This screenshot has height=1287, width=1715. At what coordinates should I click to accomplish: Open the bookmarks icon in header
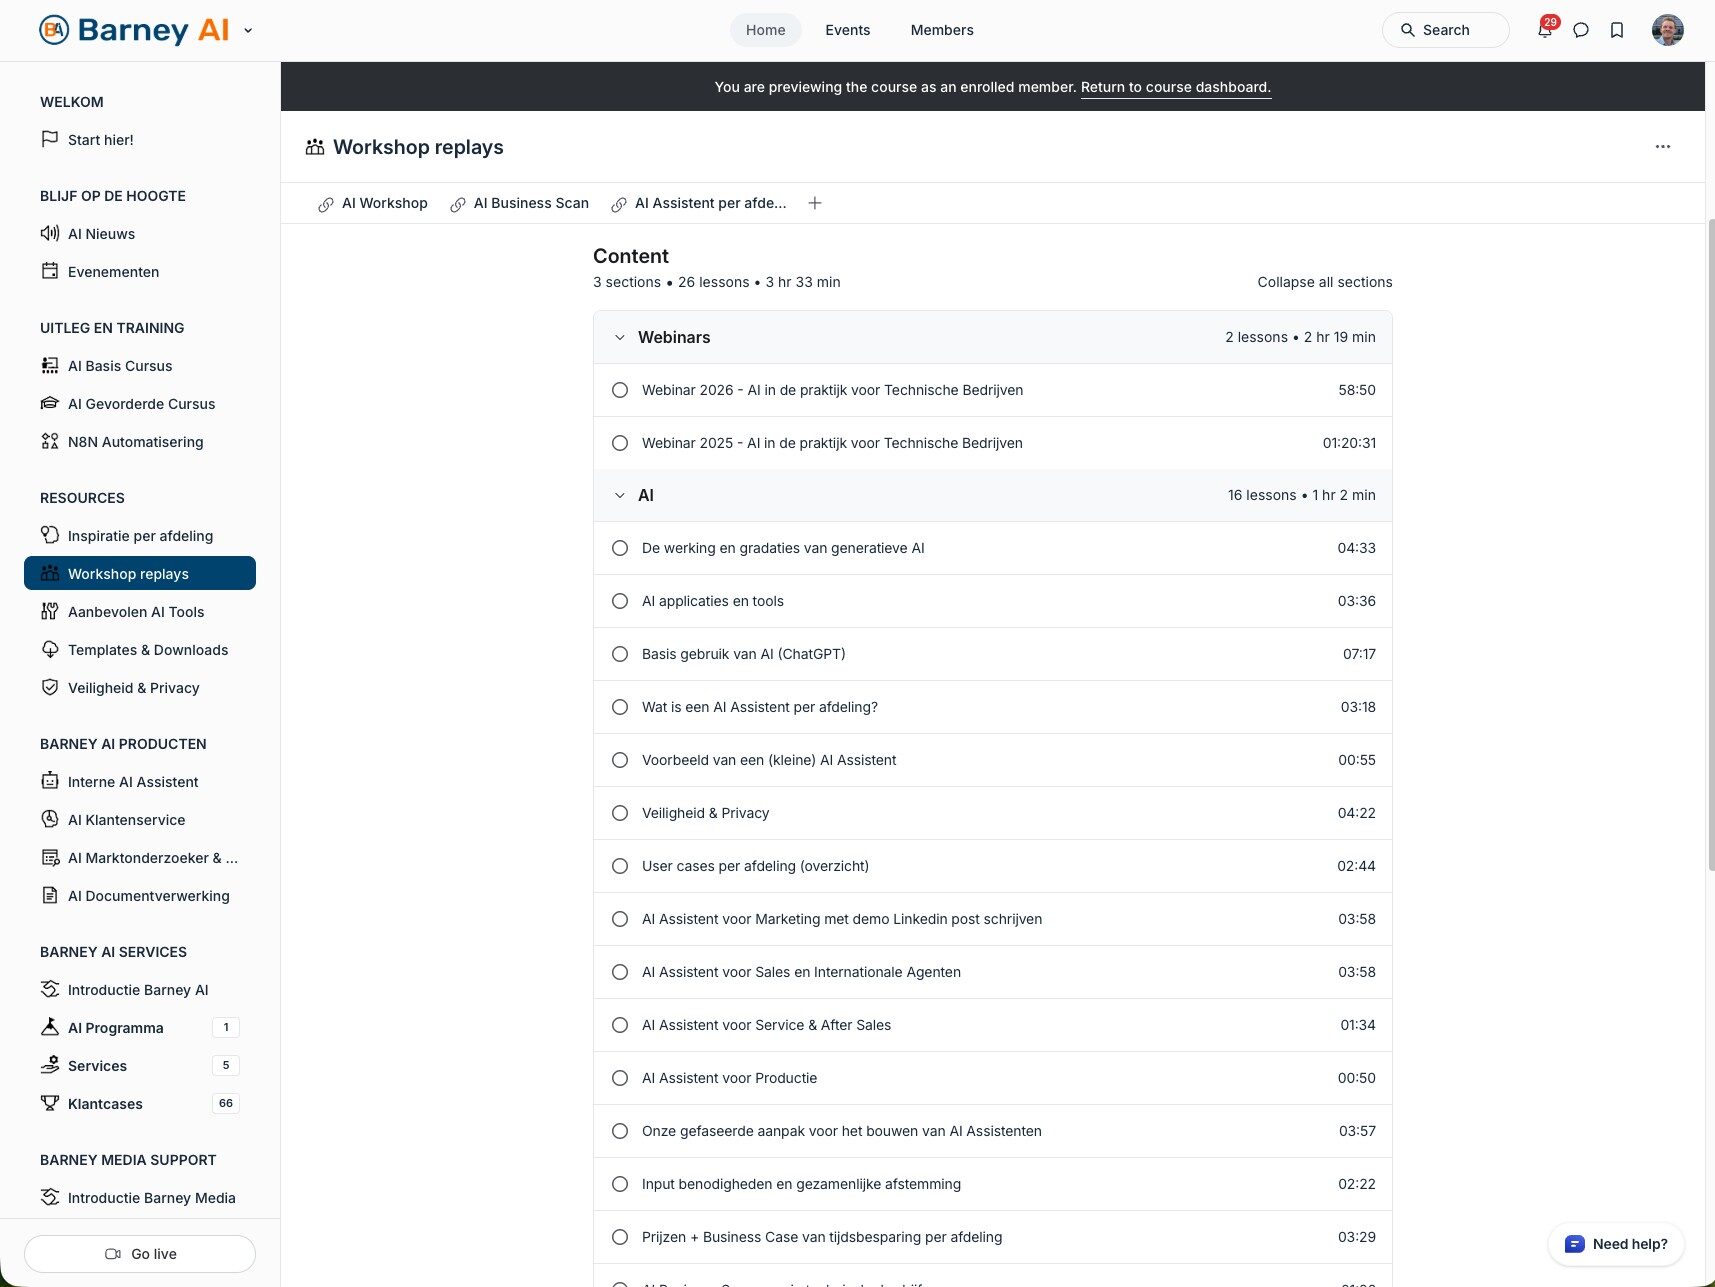[x=1617, y=30]
